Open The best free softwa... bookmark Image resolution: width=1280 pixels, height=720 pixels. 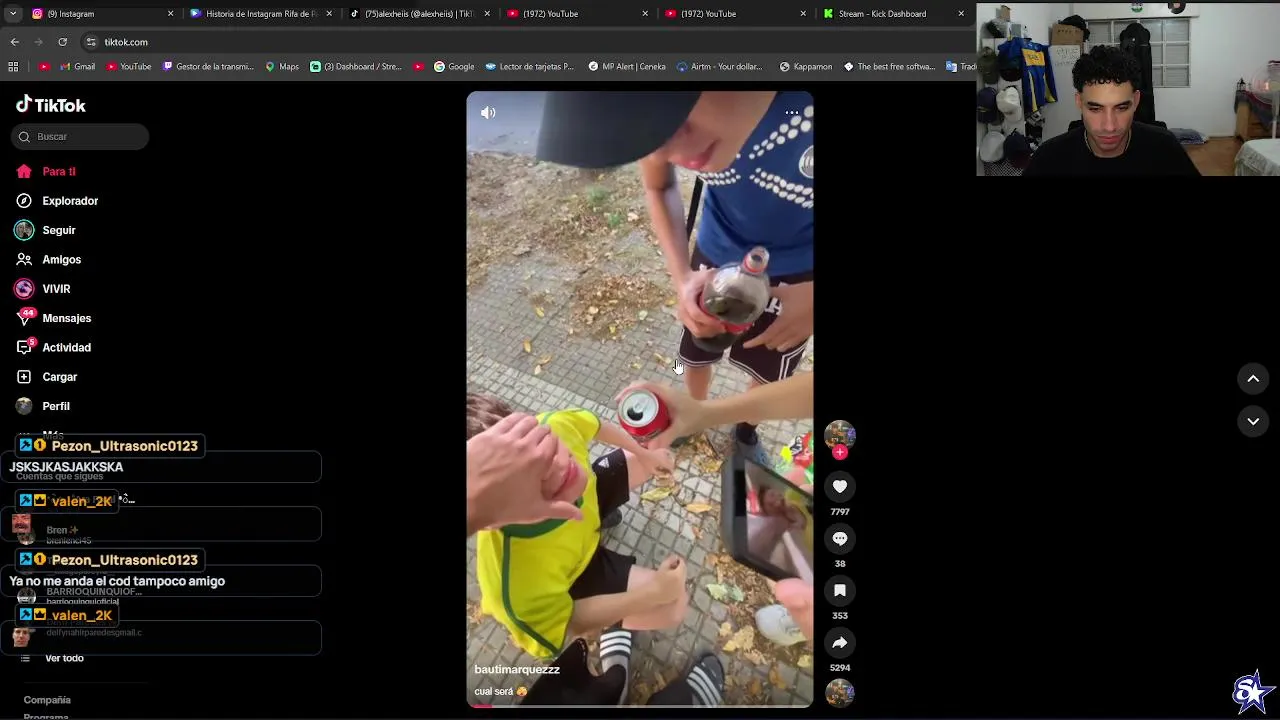pyautogui.click(x=889, y=67)
